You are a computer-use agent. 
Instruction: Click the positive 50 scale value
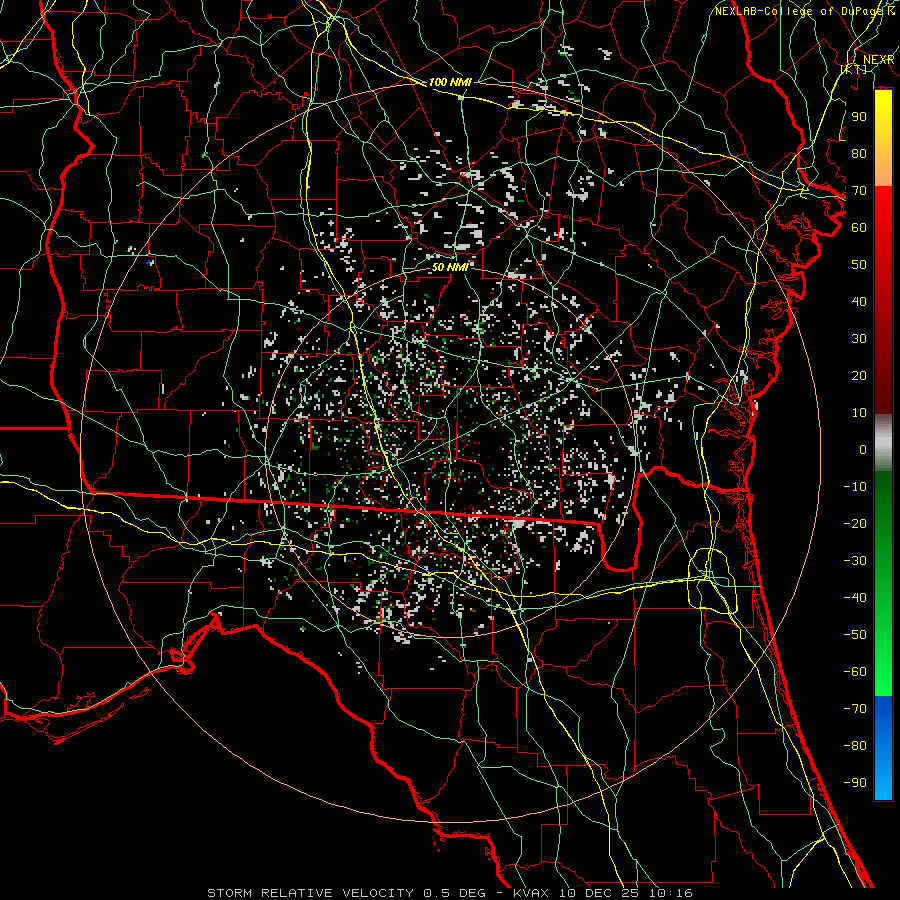click(x=859, y=265)
